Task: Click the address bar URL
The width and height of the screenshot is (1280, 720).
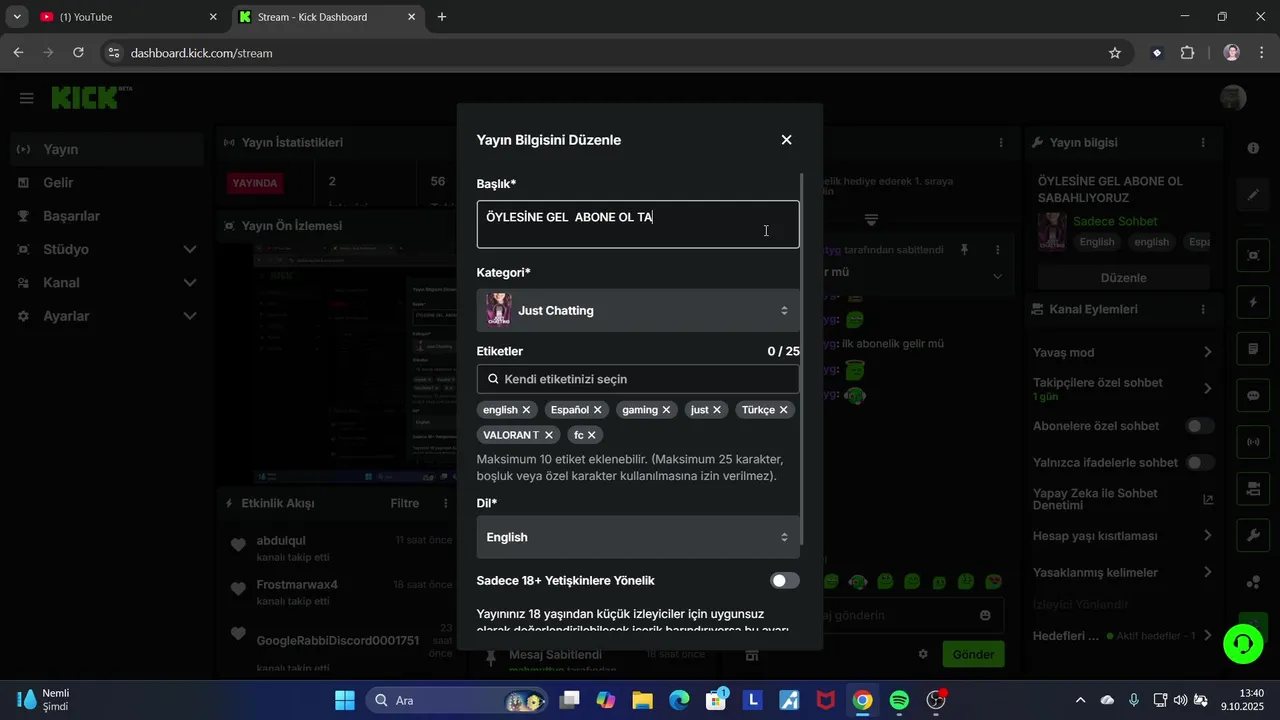Action: point(201,53)
